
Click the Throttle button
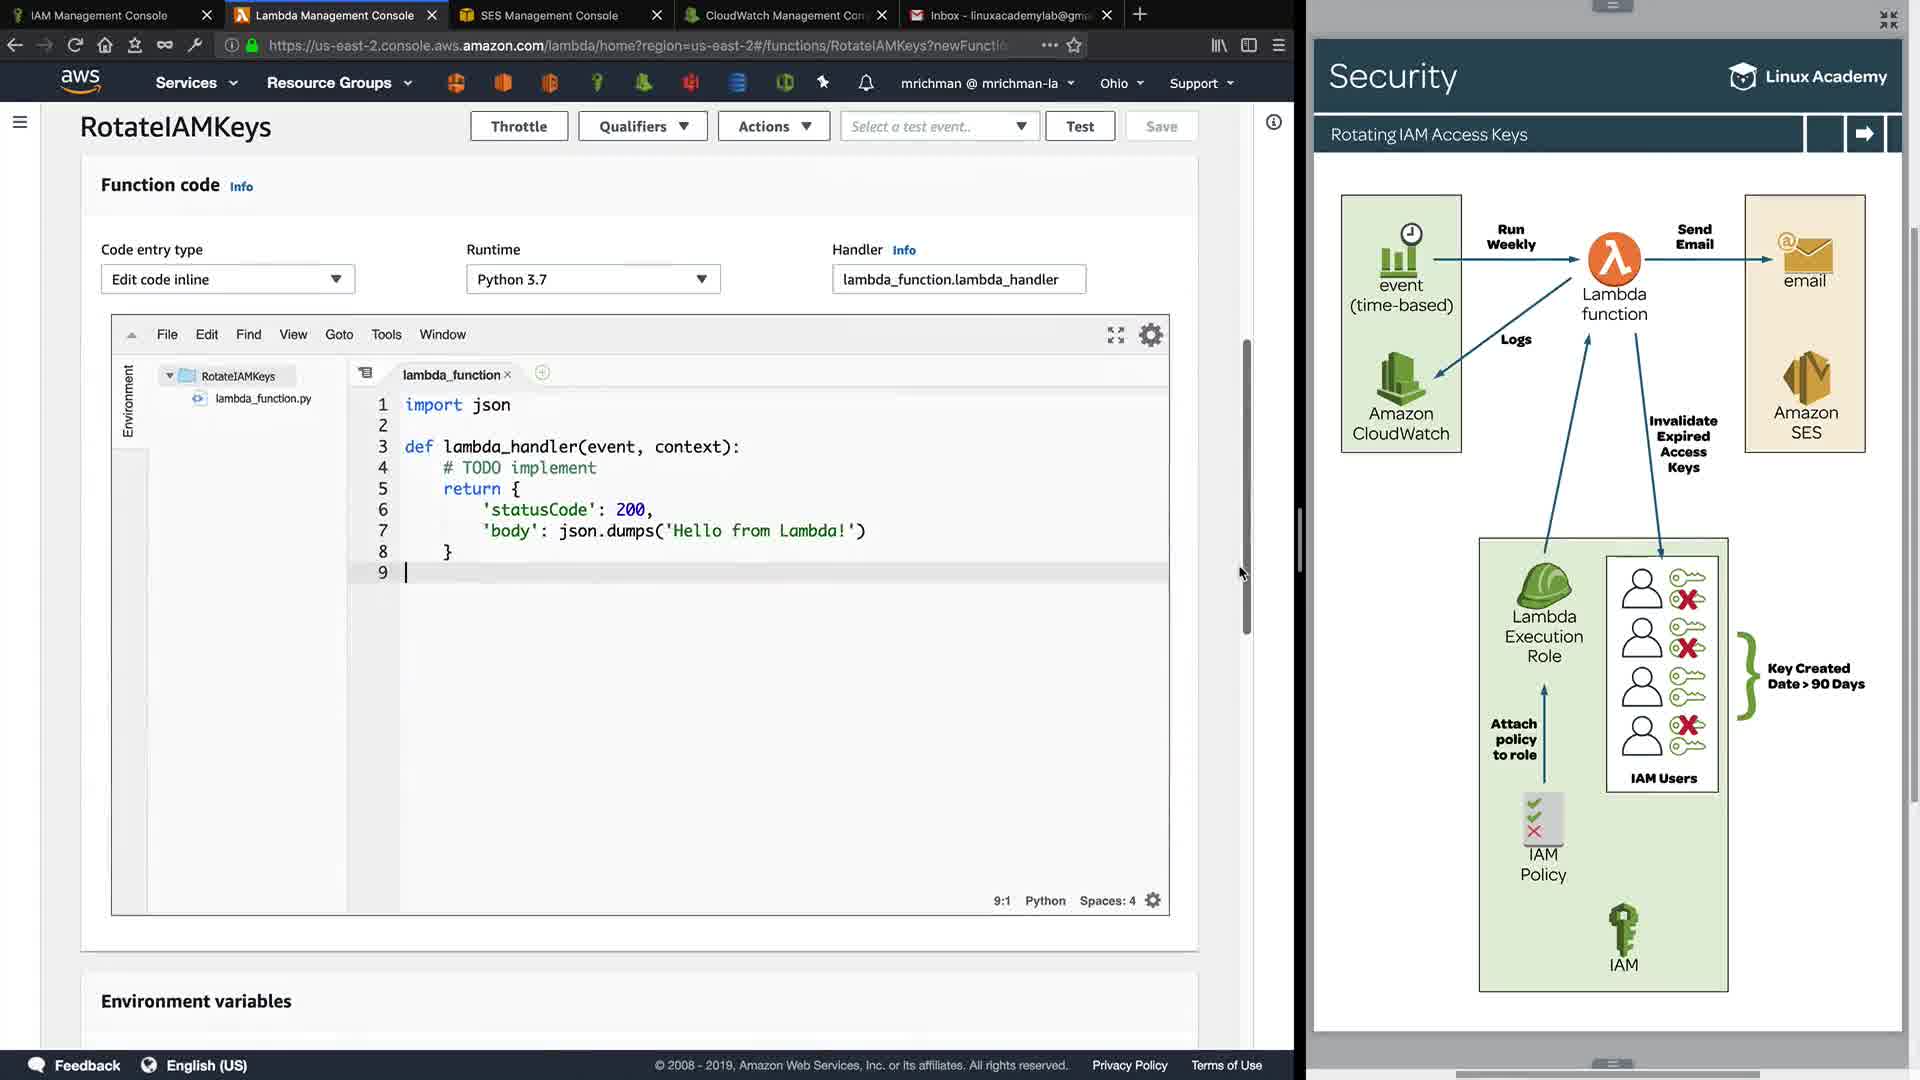point(519,126)
